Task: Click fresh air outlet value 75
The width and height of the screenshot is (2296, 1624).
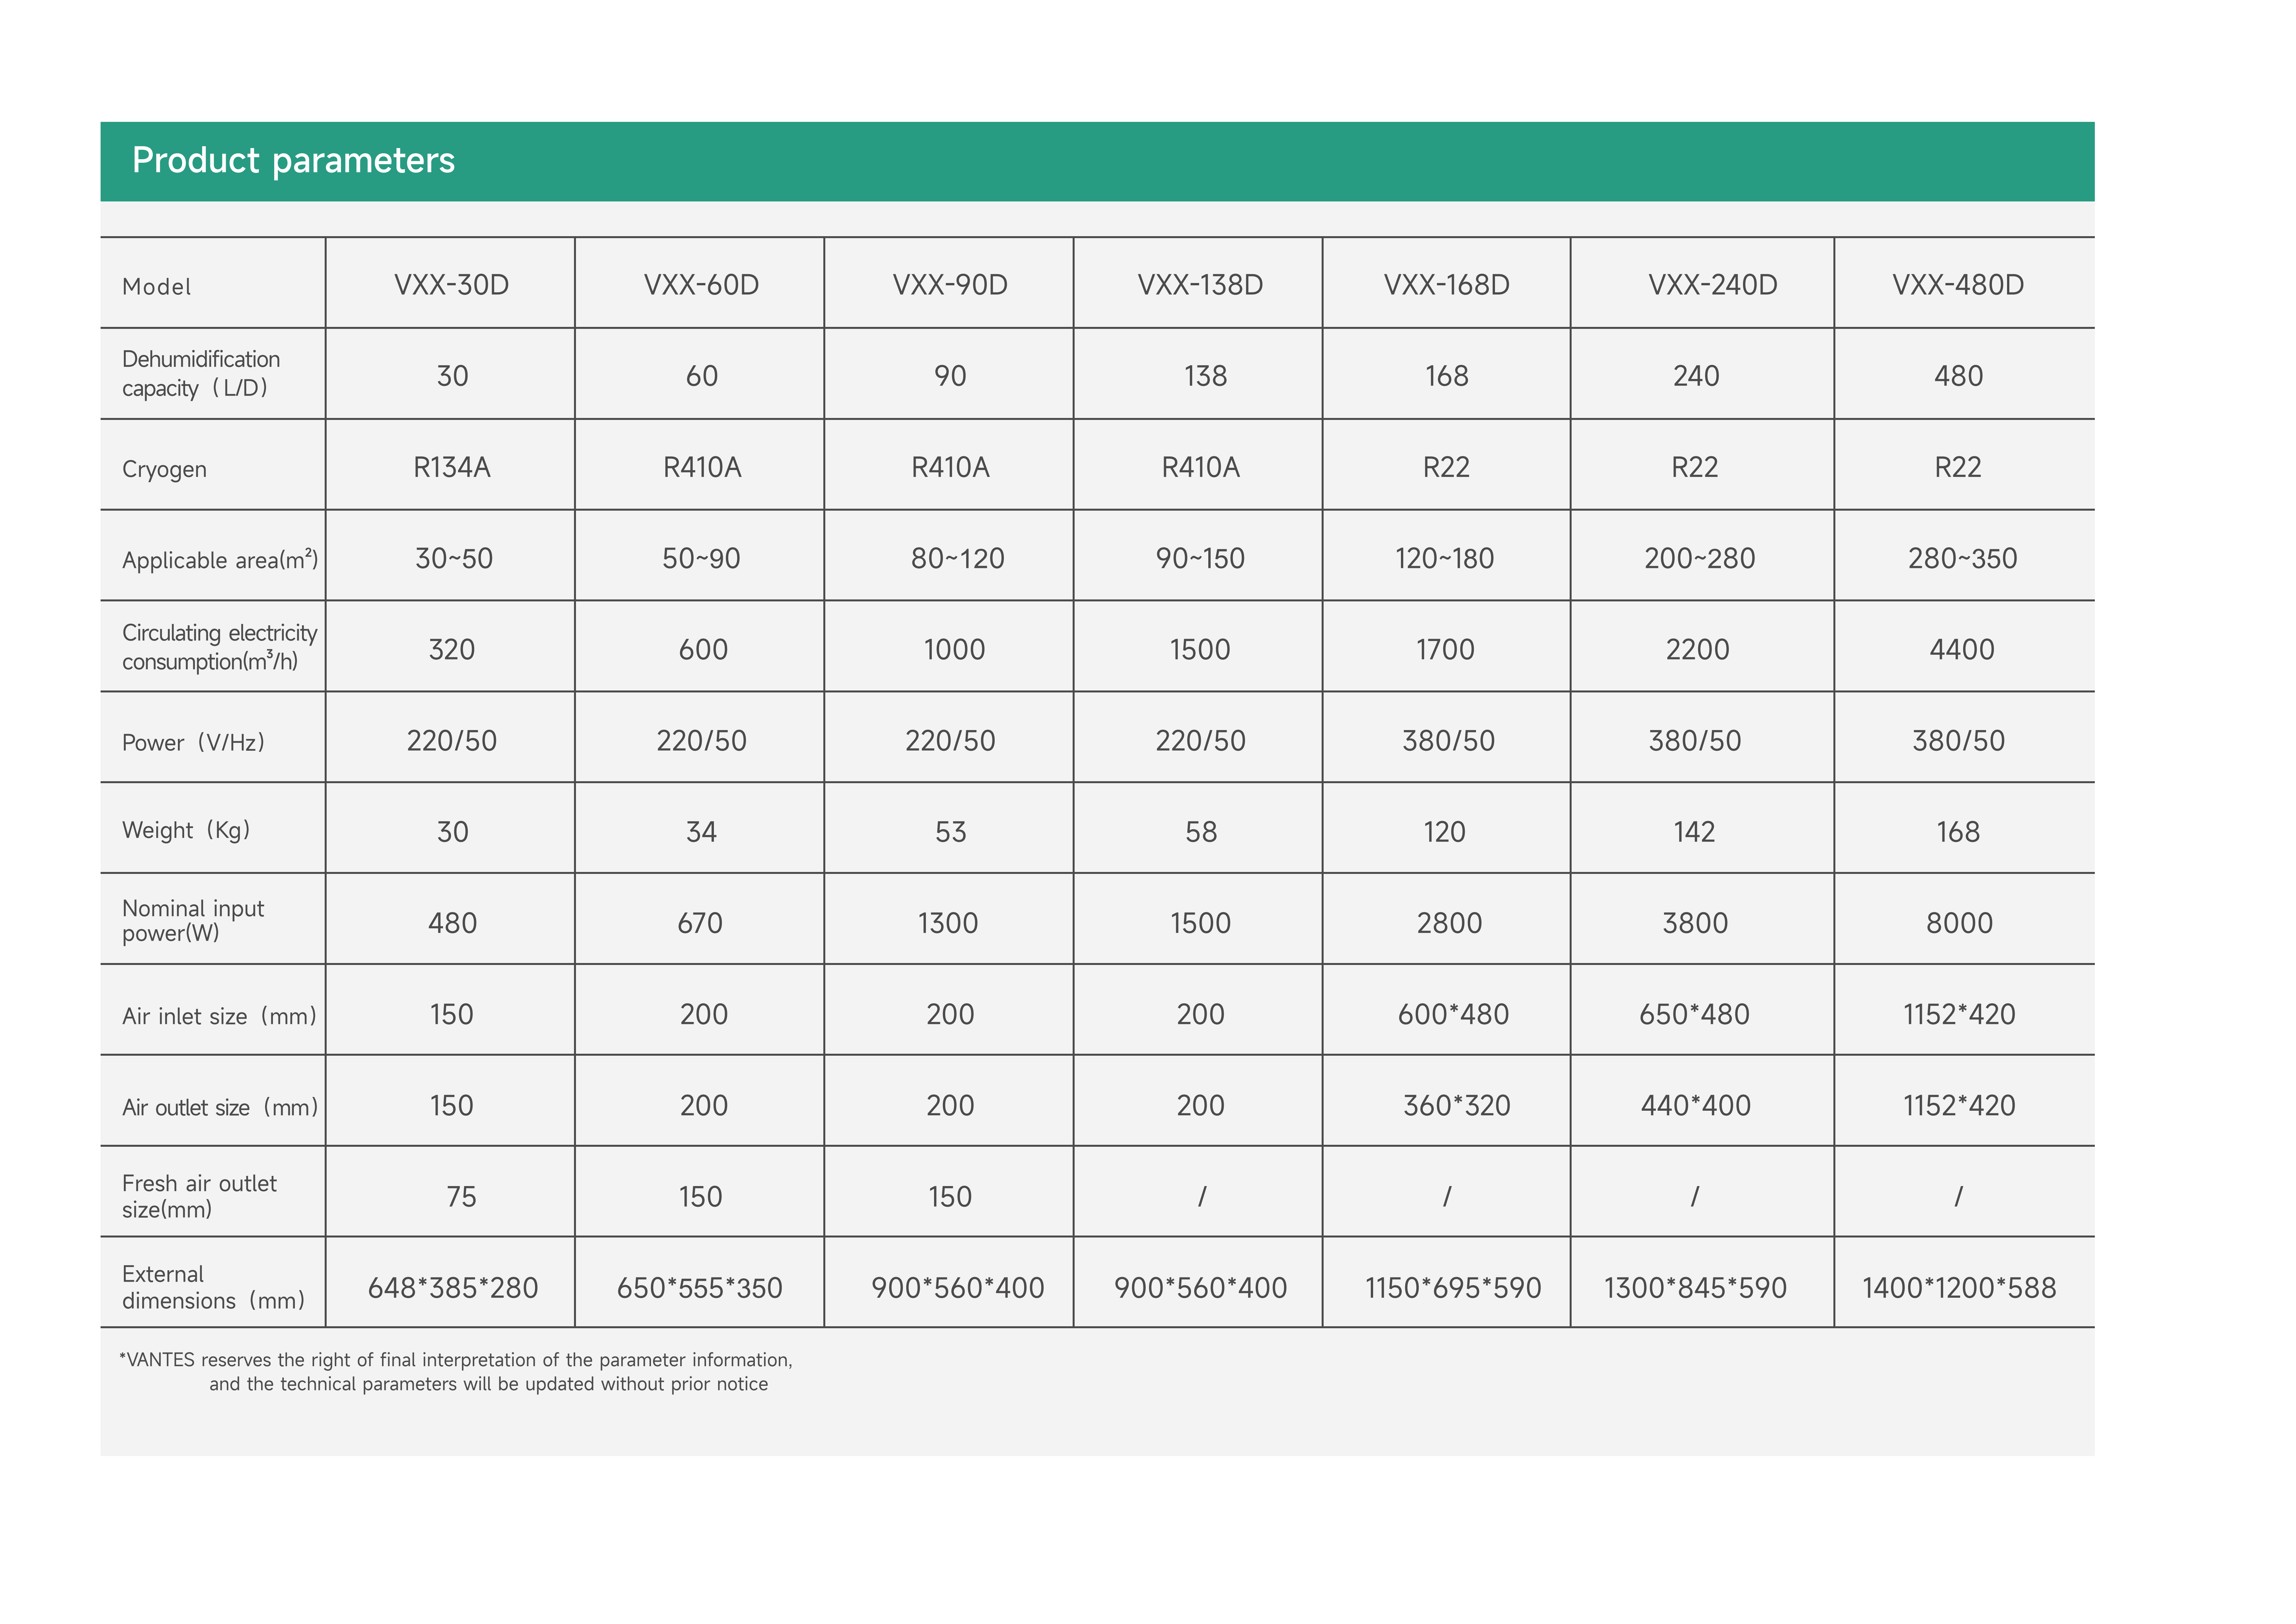Action: point(461,1197)
